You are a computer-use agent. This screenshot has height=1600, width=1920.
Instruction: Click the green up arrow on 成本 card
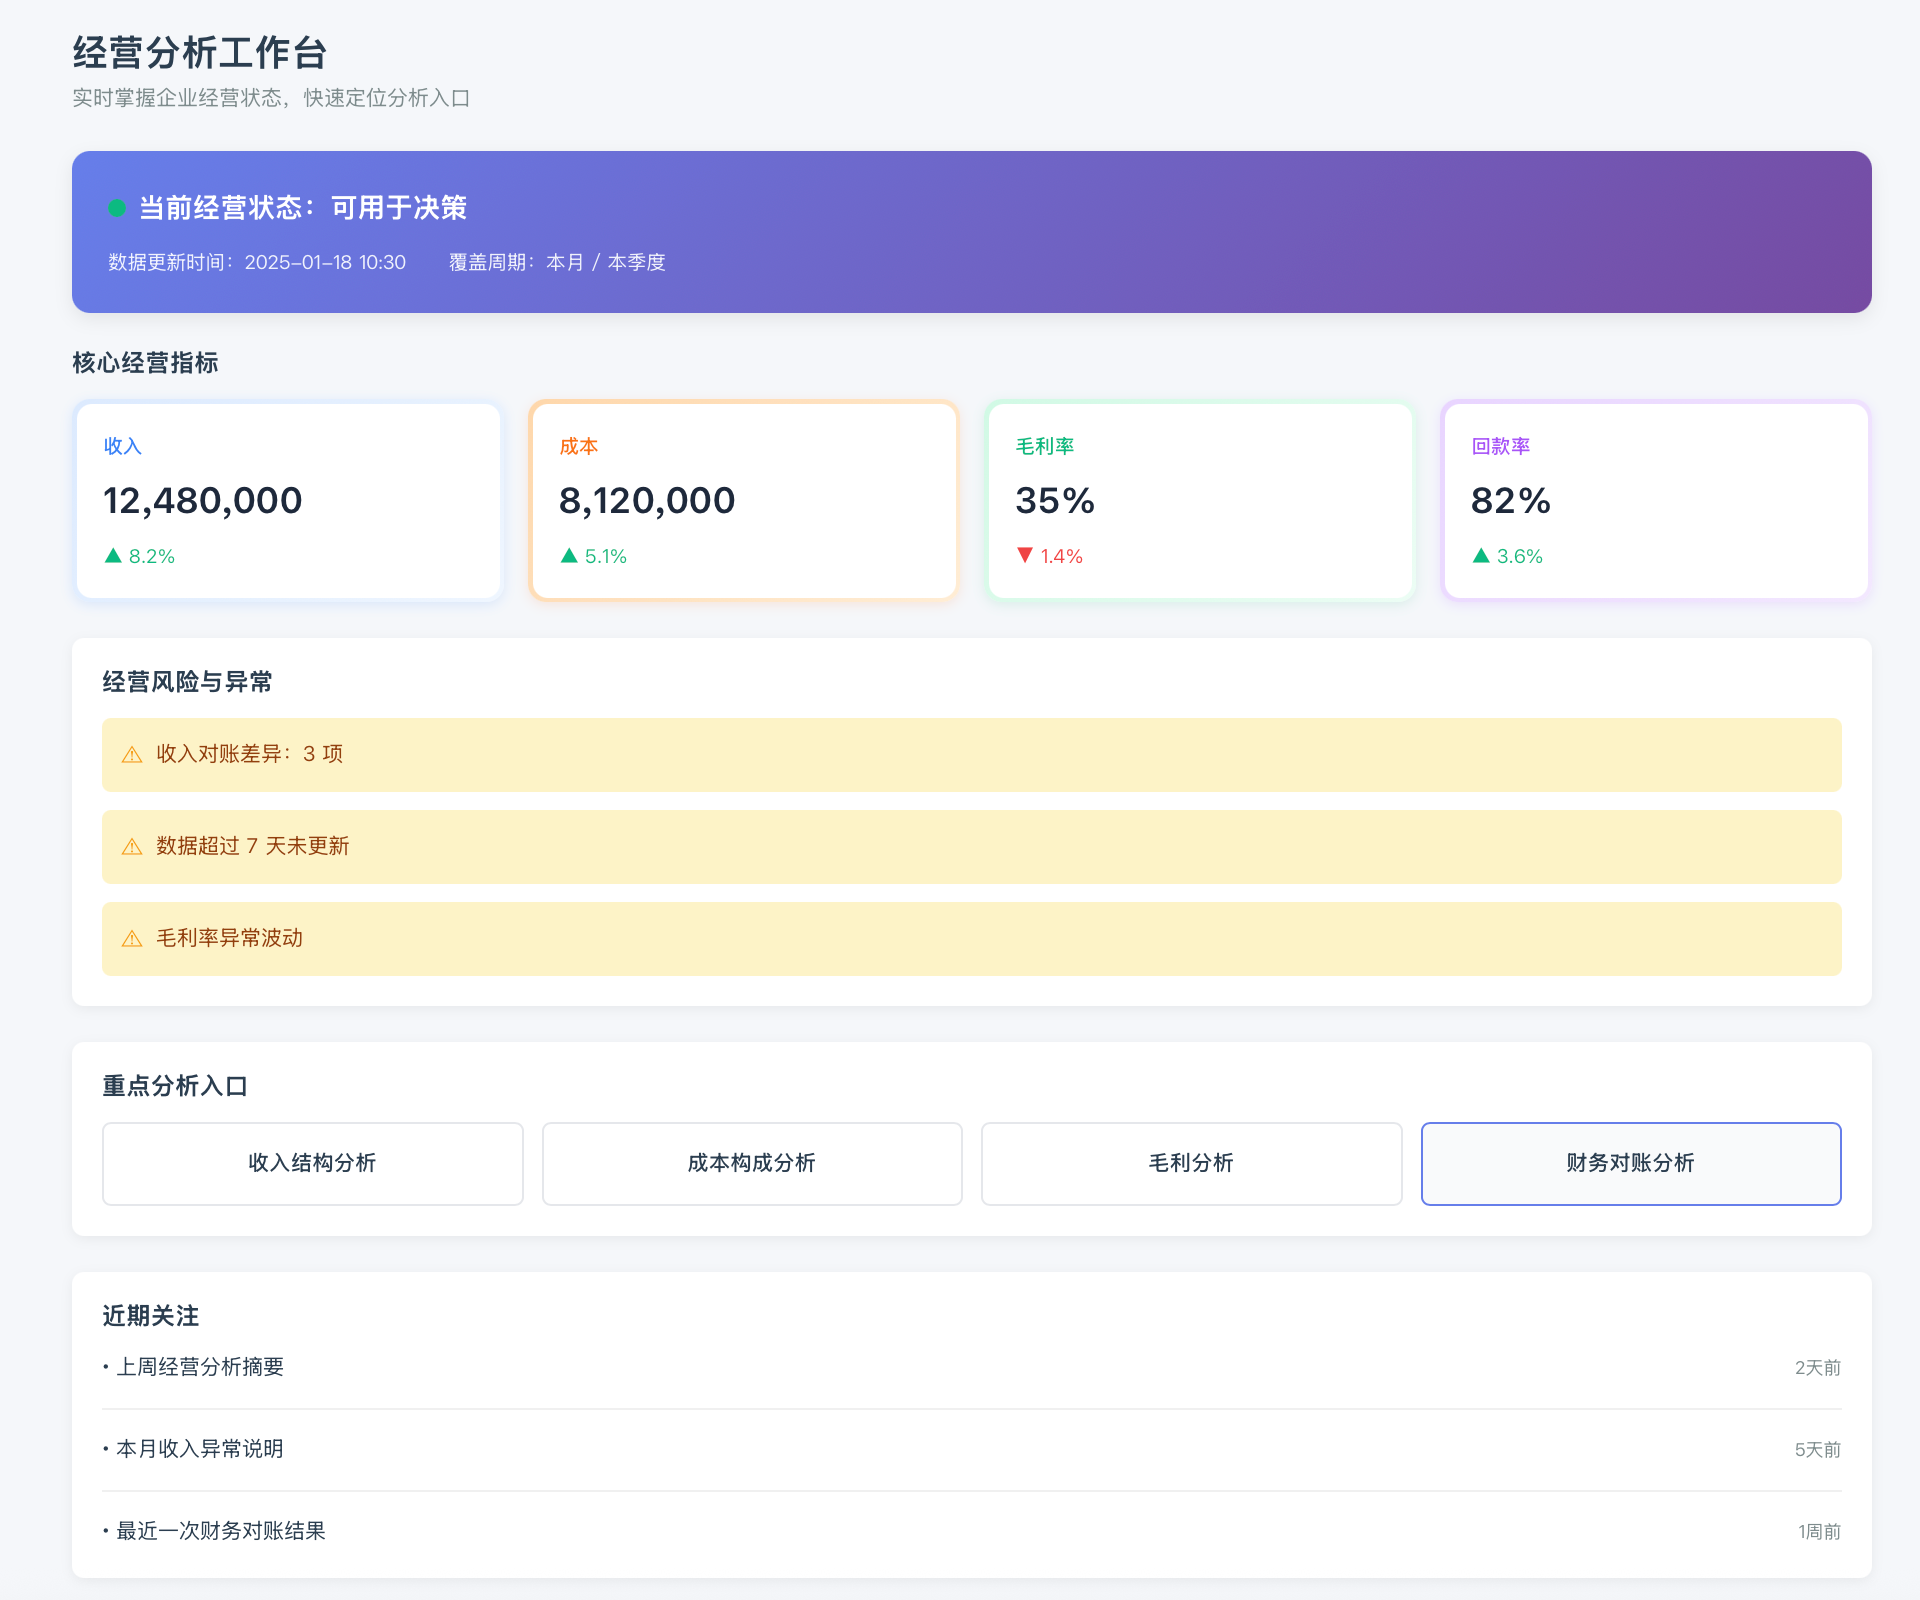click(568, 556)
